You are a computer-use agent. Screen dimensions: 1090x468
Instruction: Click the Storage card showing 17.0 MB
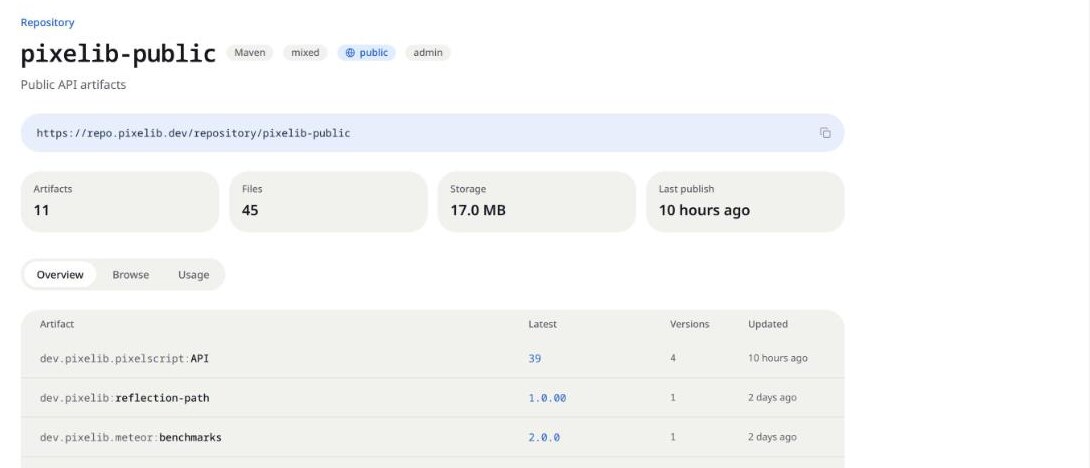pyautogui.click(x=537, y=202)
